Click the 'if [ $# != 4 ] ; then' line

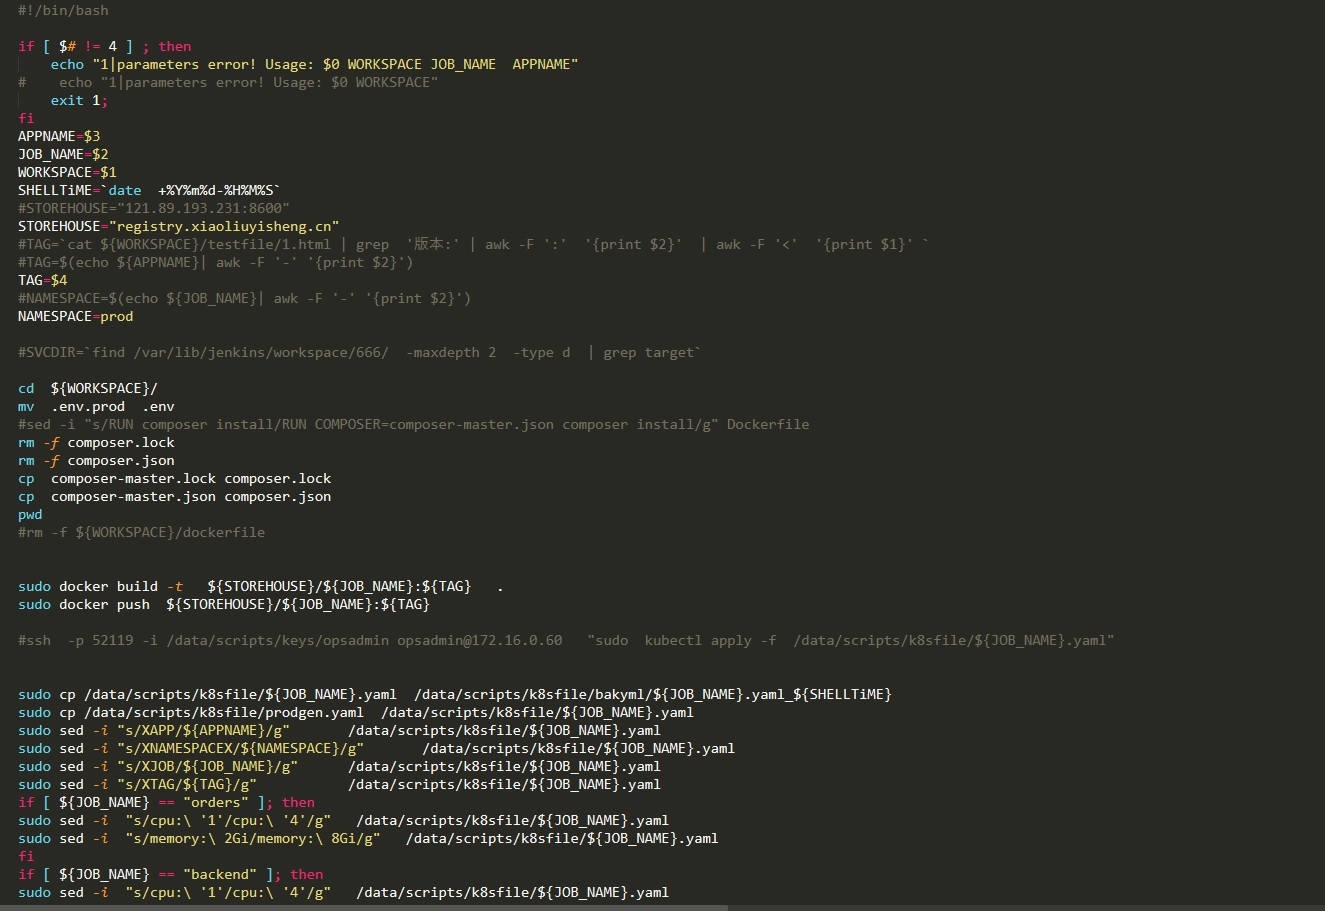click(x=104, y=46)
